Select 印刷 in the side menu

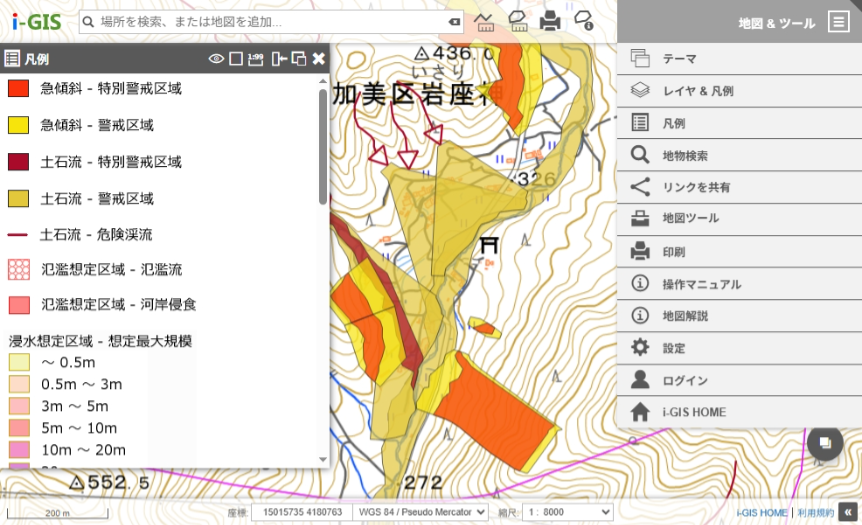coord(739,251)
